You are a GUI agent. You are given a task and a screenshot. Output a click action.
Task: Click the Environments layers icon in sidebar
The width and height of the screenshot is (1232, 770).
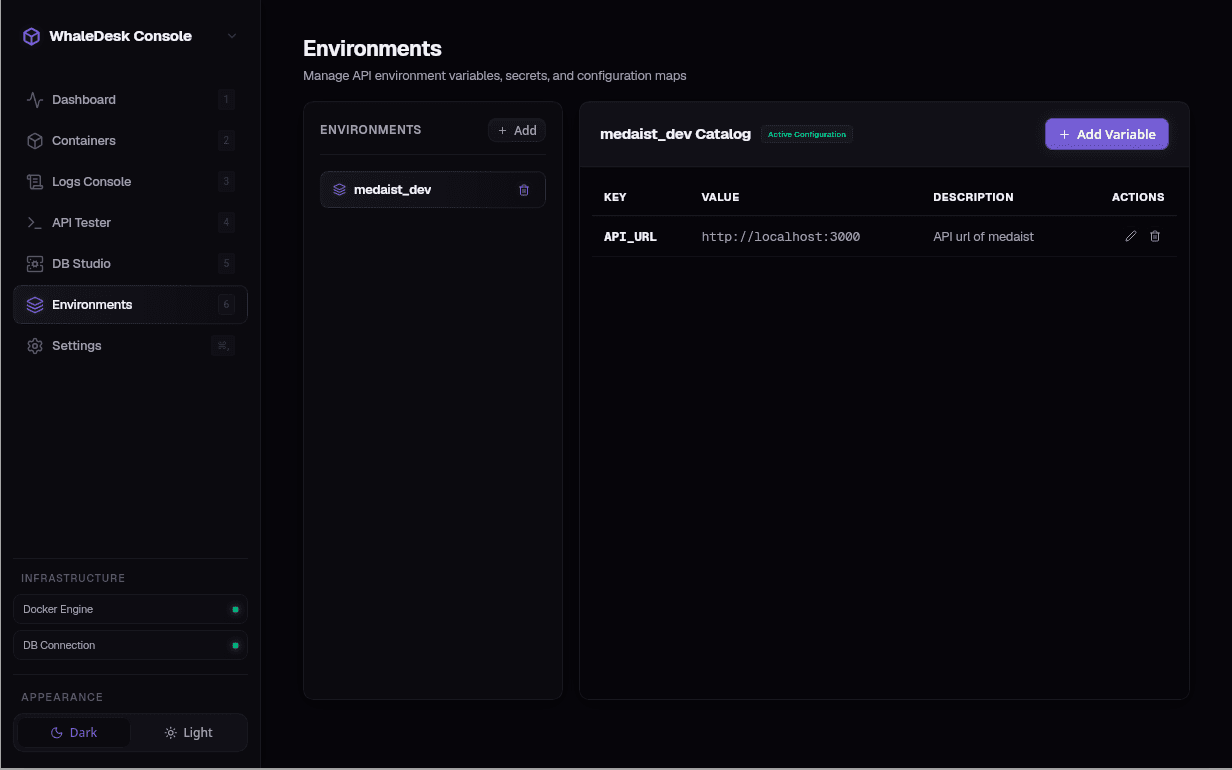tap(35, 305)
